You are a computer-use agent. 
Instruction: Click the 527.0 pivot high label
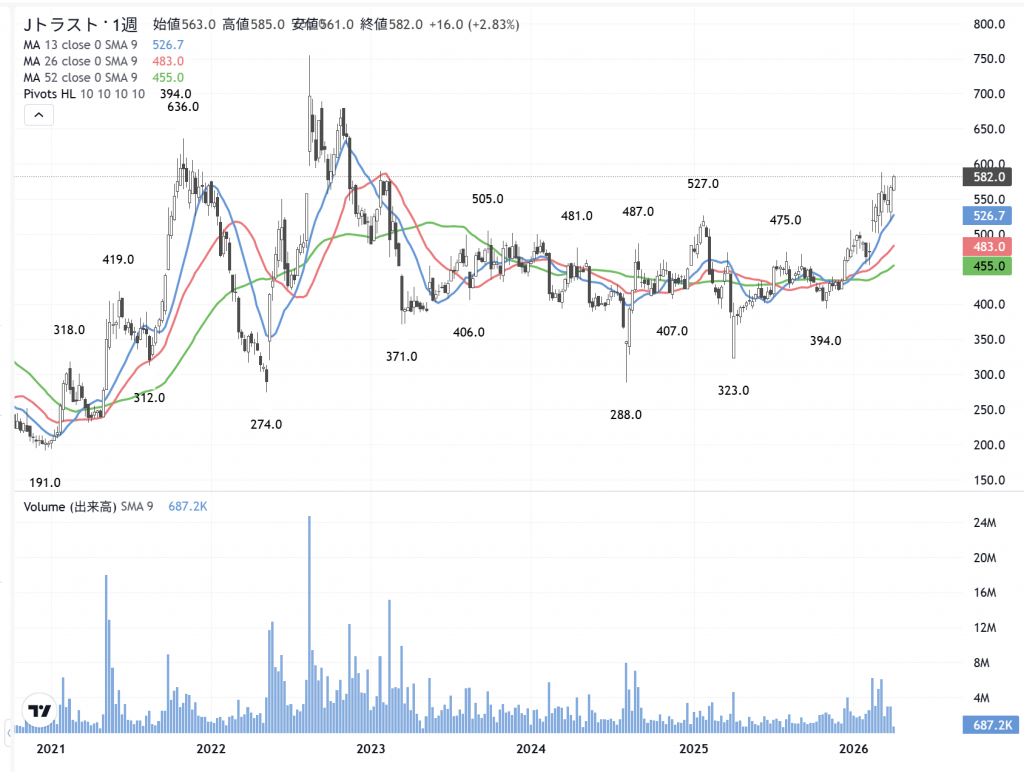click(703, 184)
